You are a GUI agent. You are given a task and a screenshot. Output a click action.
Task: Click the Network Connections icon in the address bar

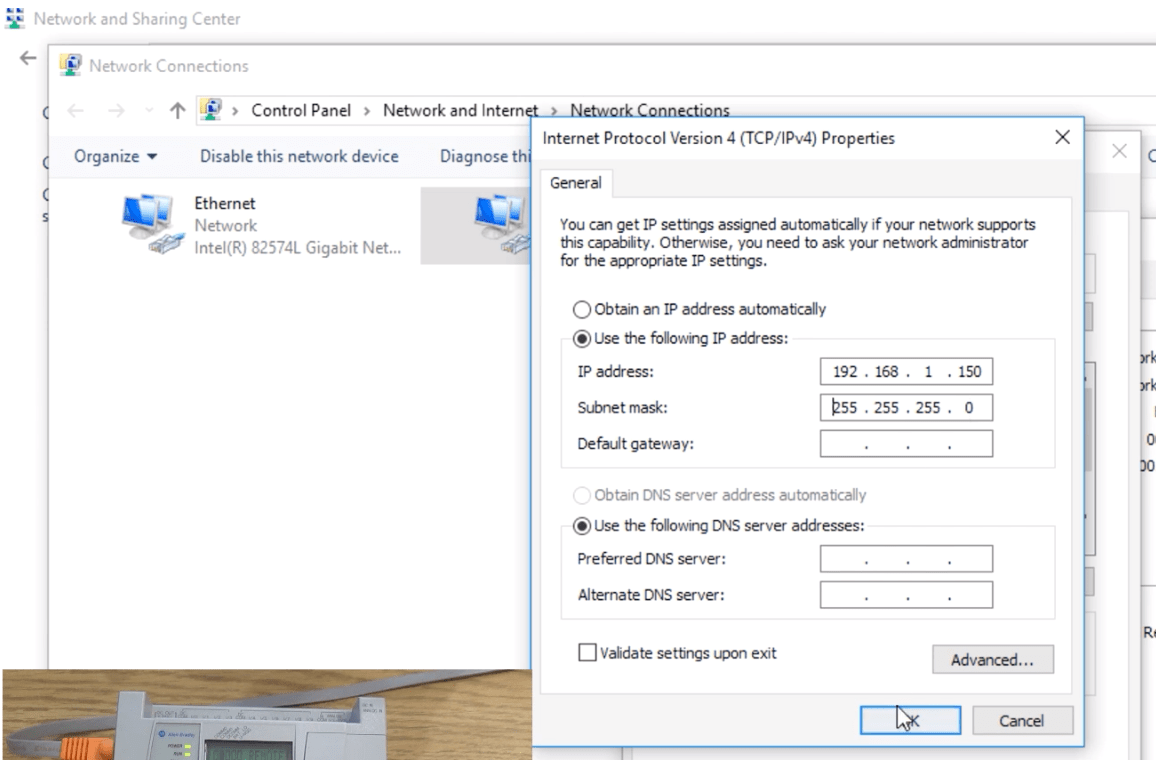[x=210, y=110]
